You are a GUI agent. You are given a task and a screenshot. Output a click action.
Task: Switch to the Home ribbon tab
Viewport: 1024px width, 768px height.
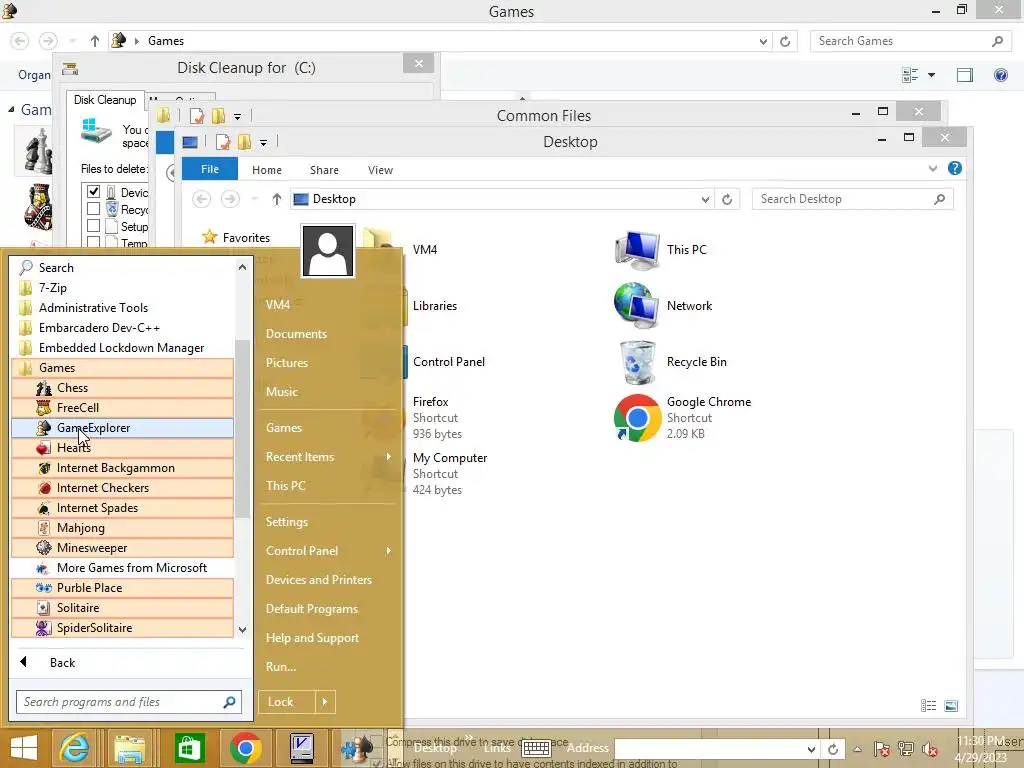[x=266, y=170]
